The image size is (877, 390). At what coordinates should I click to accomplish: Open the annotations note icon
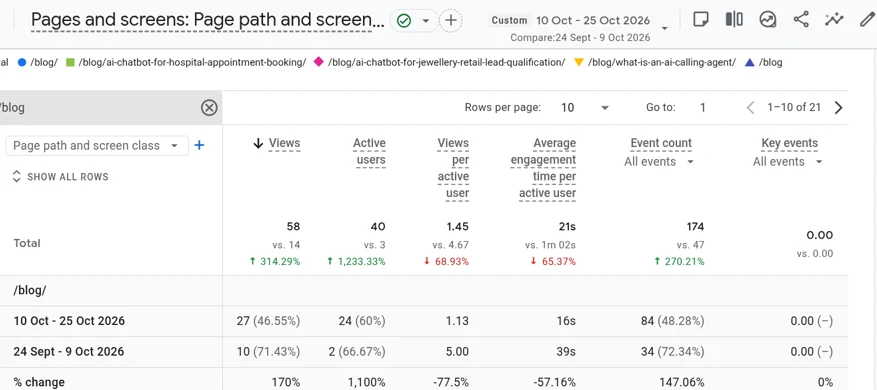tap(700, 20)
